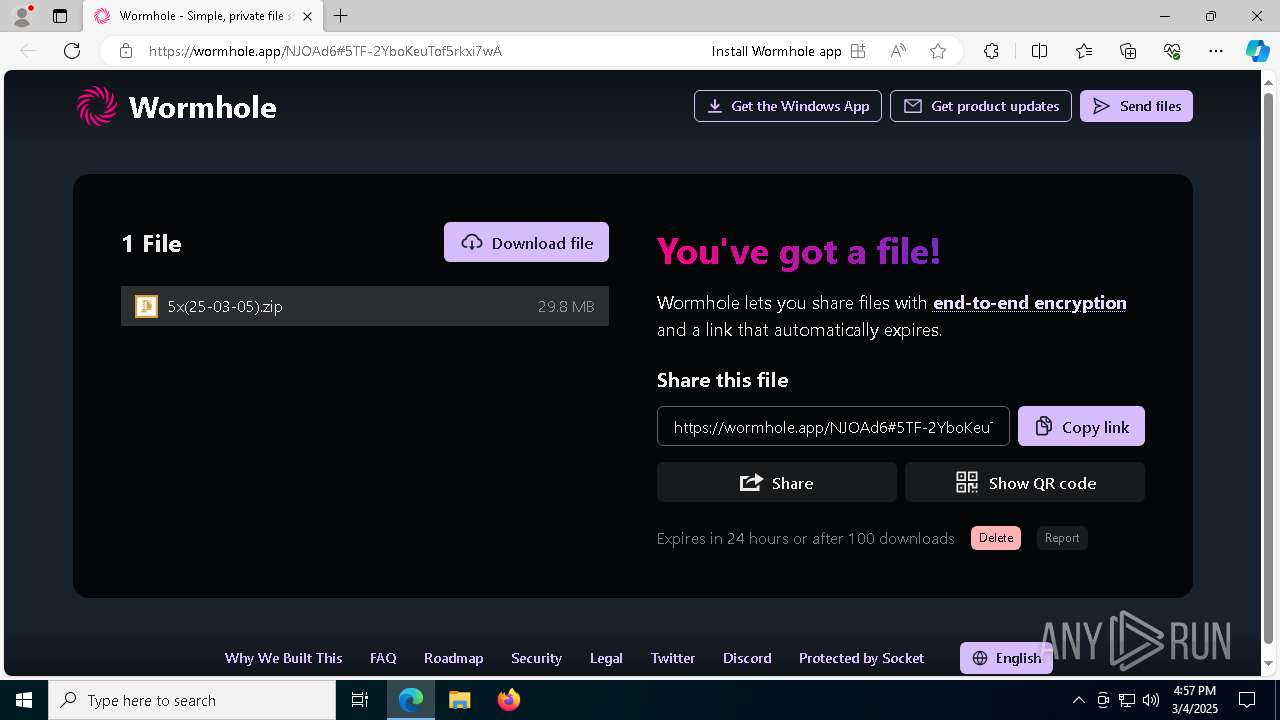Copy the share link
The width and height of the screenshot is (1280, 720).
click(1081, 426)
